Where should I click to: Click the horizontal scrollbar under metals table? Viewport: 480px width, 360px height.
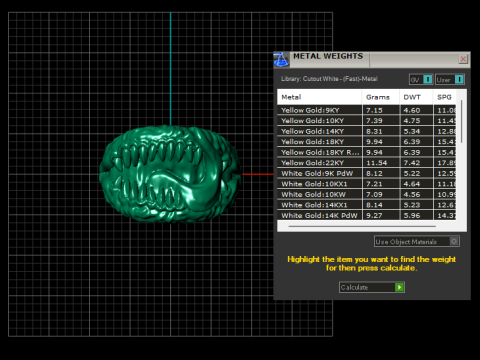(x=362, y=226)
